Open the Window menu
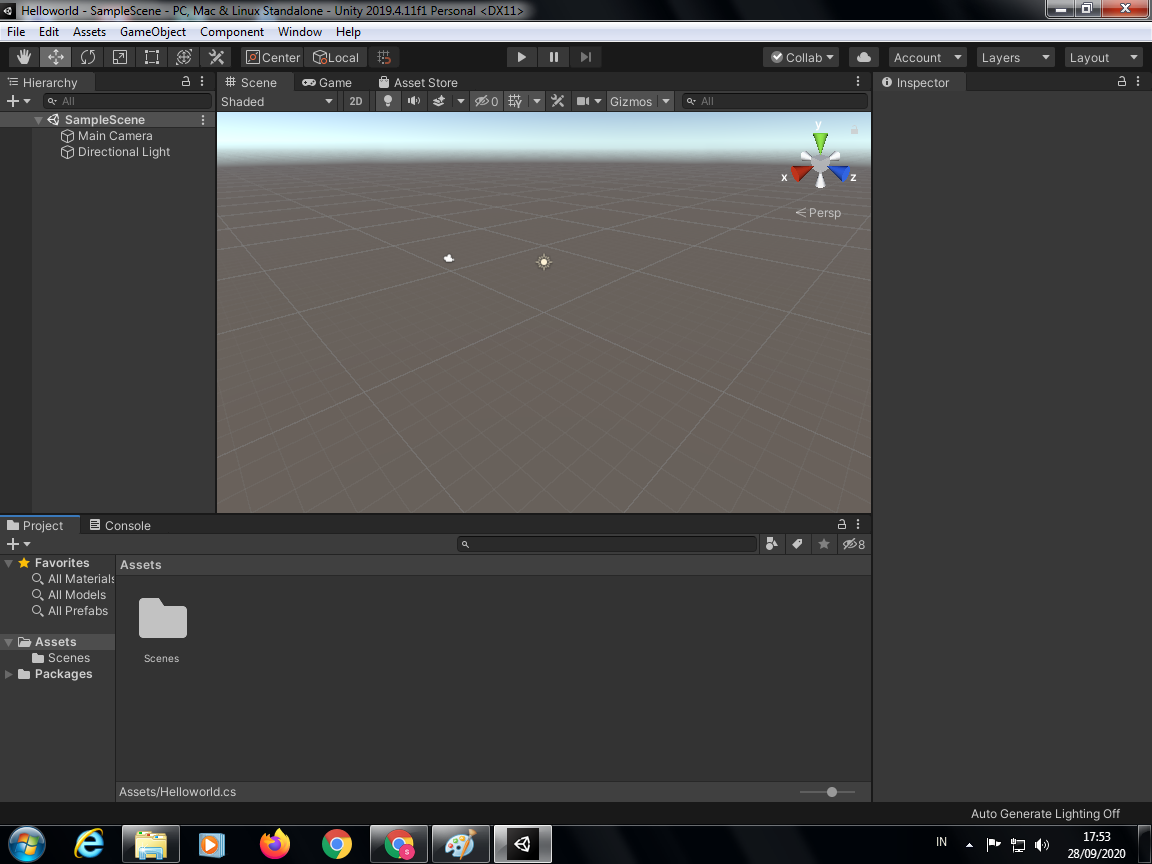This screenshot has height=864, width=1152. [x=300, y=32]
